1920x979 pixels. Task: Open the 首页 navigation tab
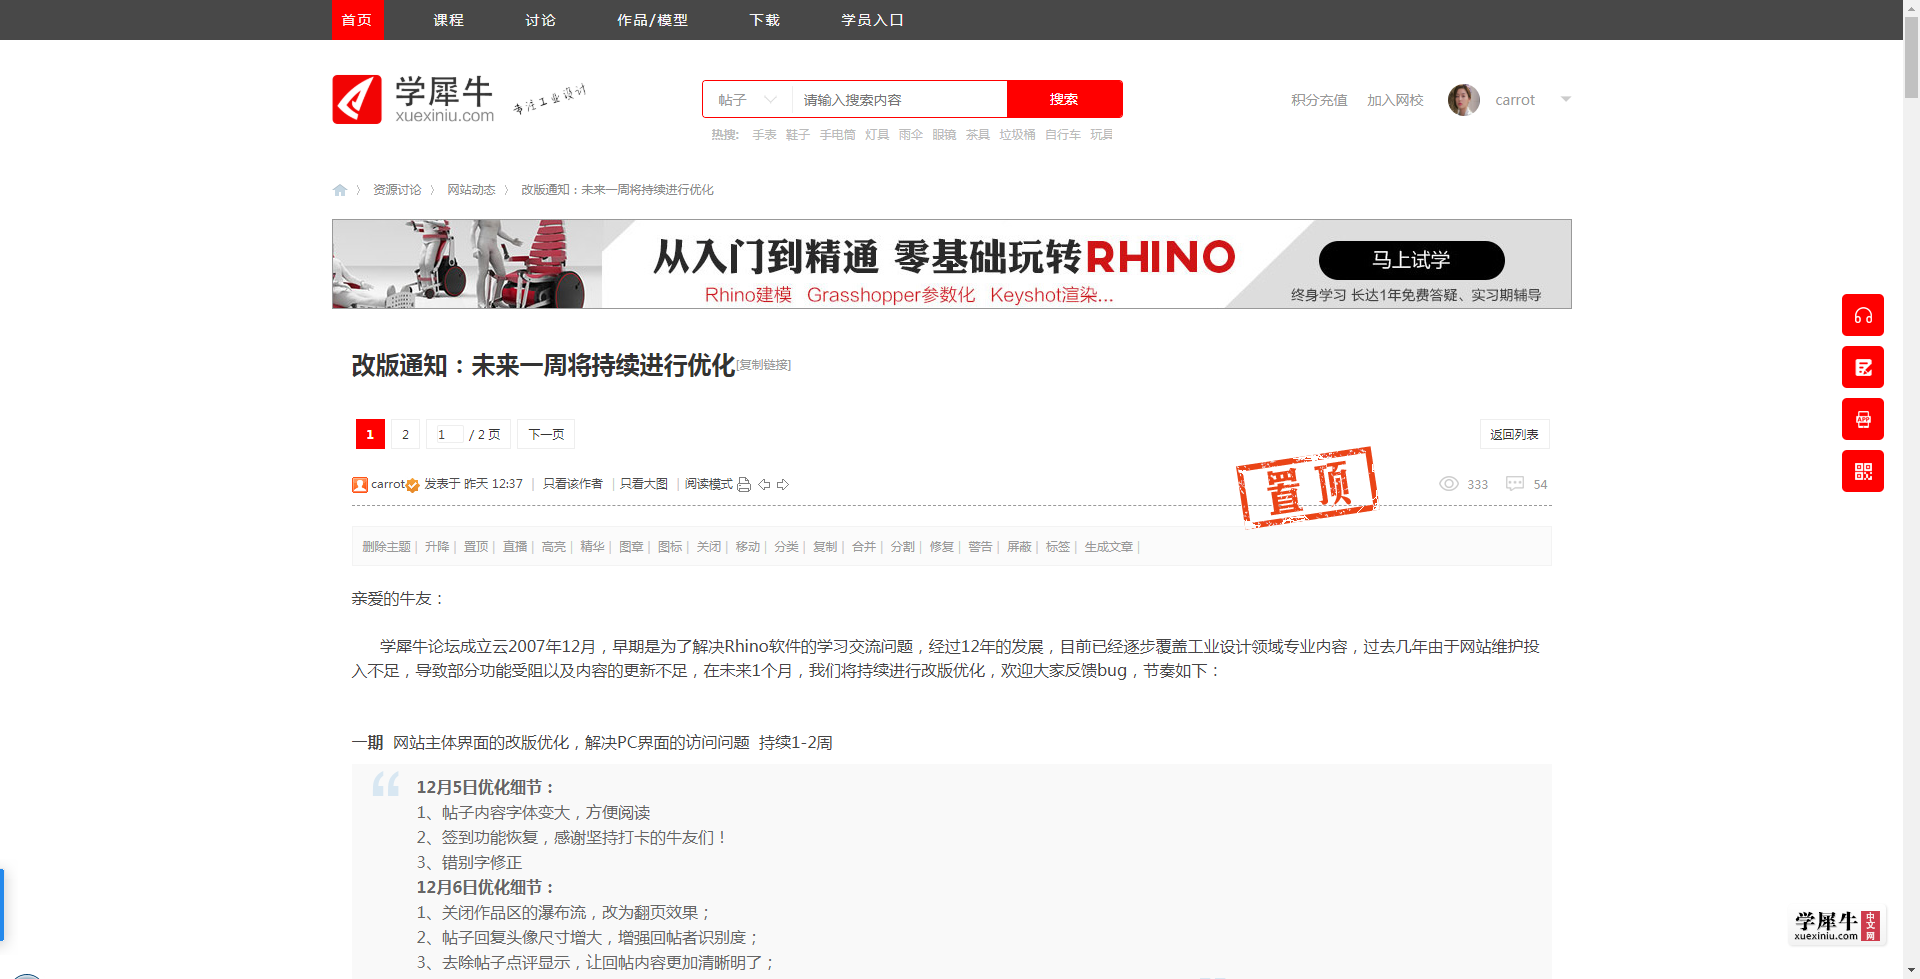[357, 20]
